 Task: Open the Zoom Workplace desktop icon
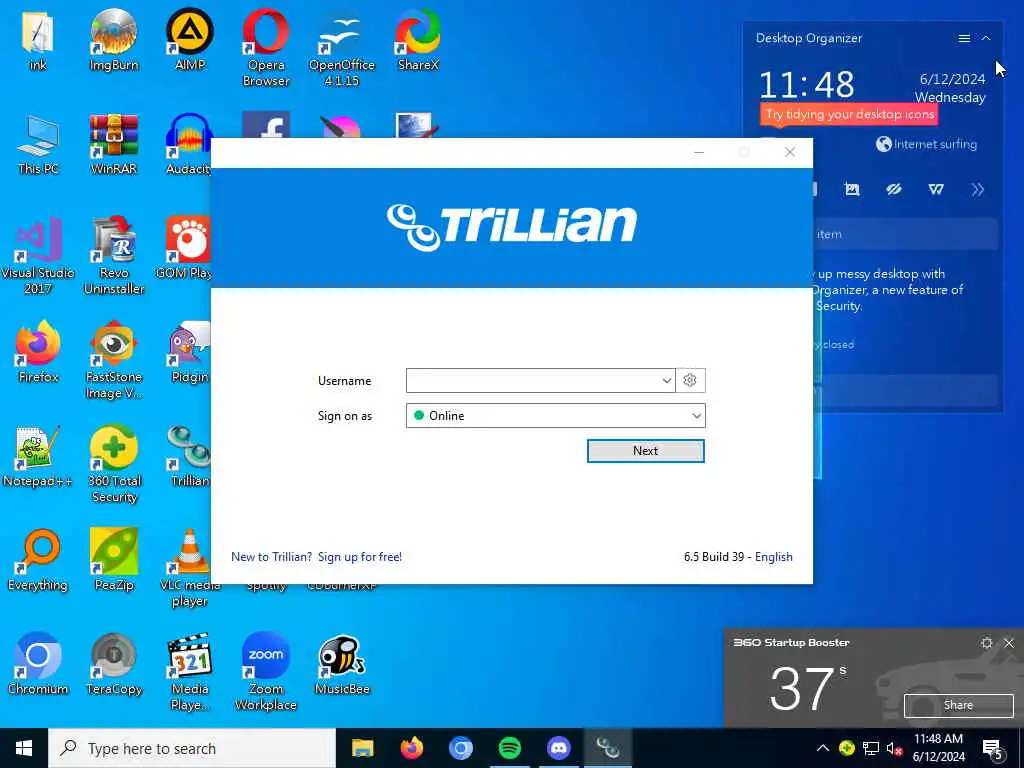tap(266, 671)
